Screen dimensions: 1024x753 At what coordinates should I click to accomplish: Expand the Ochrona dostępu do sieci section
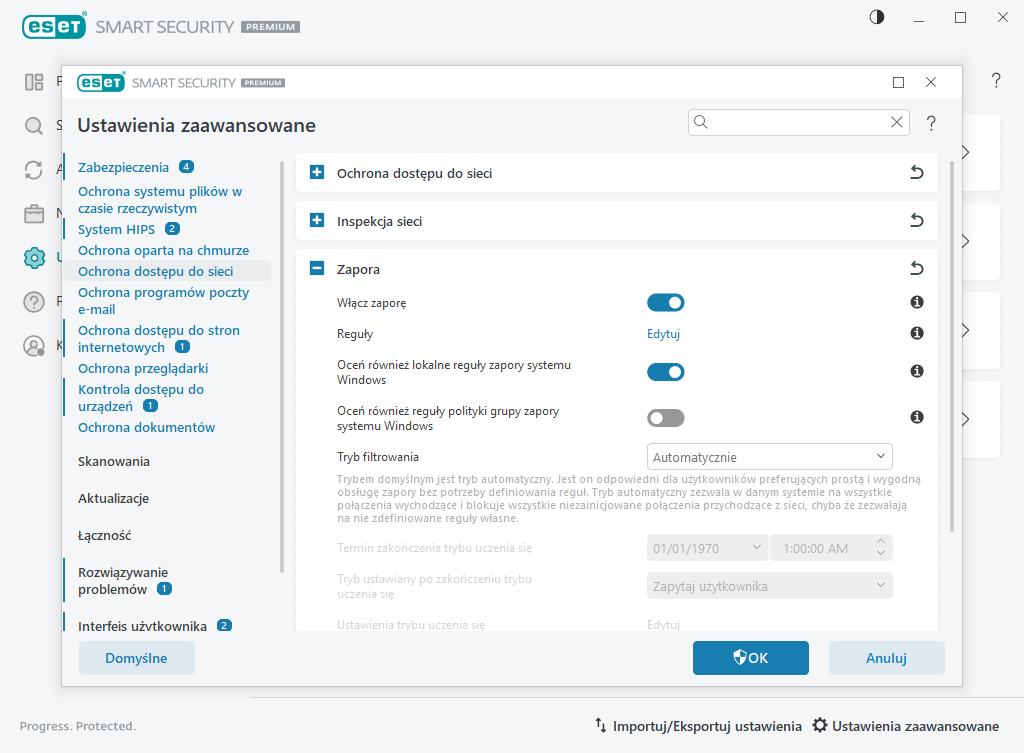pos(317,173)
